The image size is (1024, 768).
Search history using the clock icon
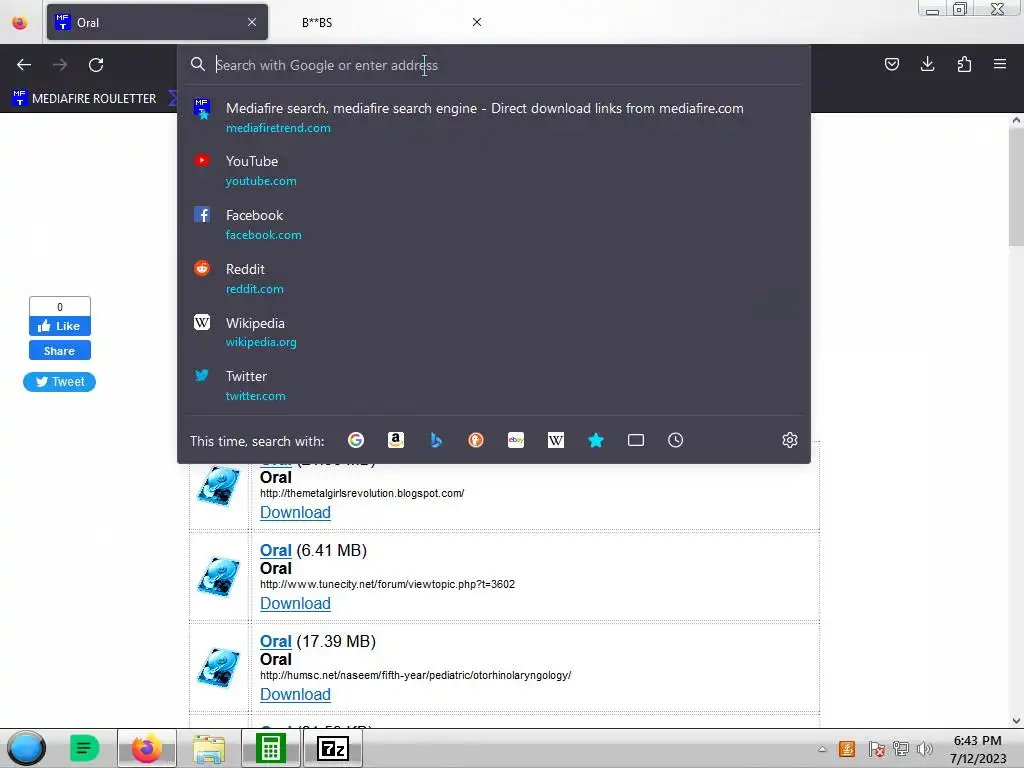tap(675, 440)
